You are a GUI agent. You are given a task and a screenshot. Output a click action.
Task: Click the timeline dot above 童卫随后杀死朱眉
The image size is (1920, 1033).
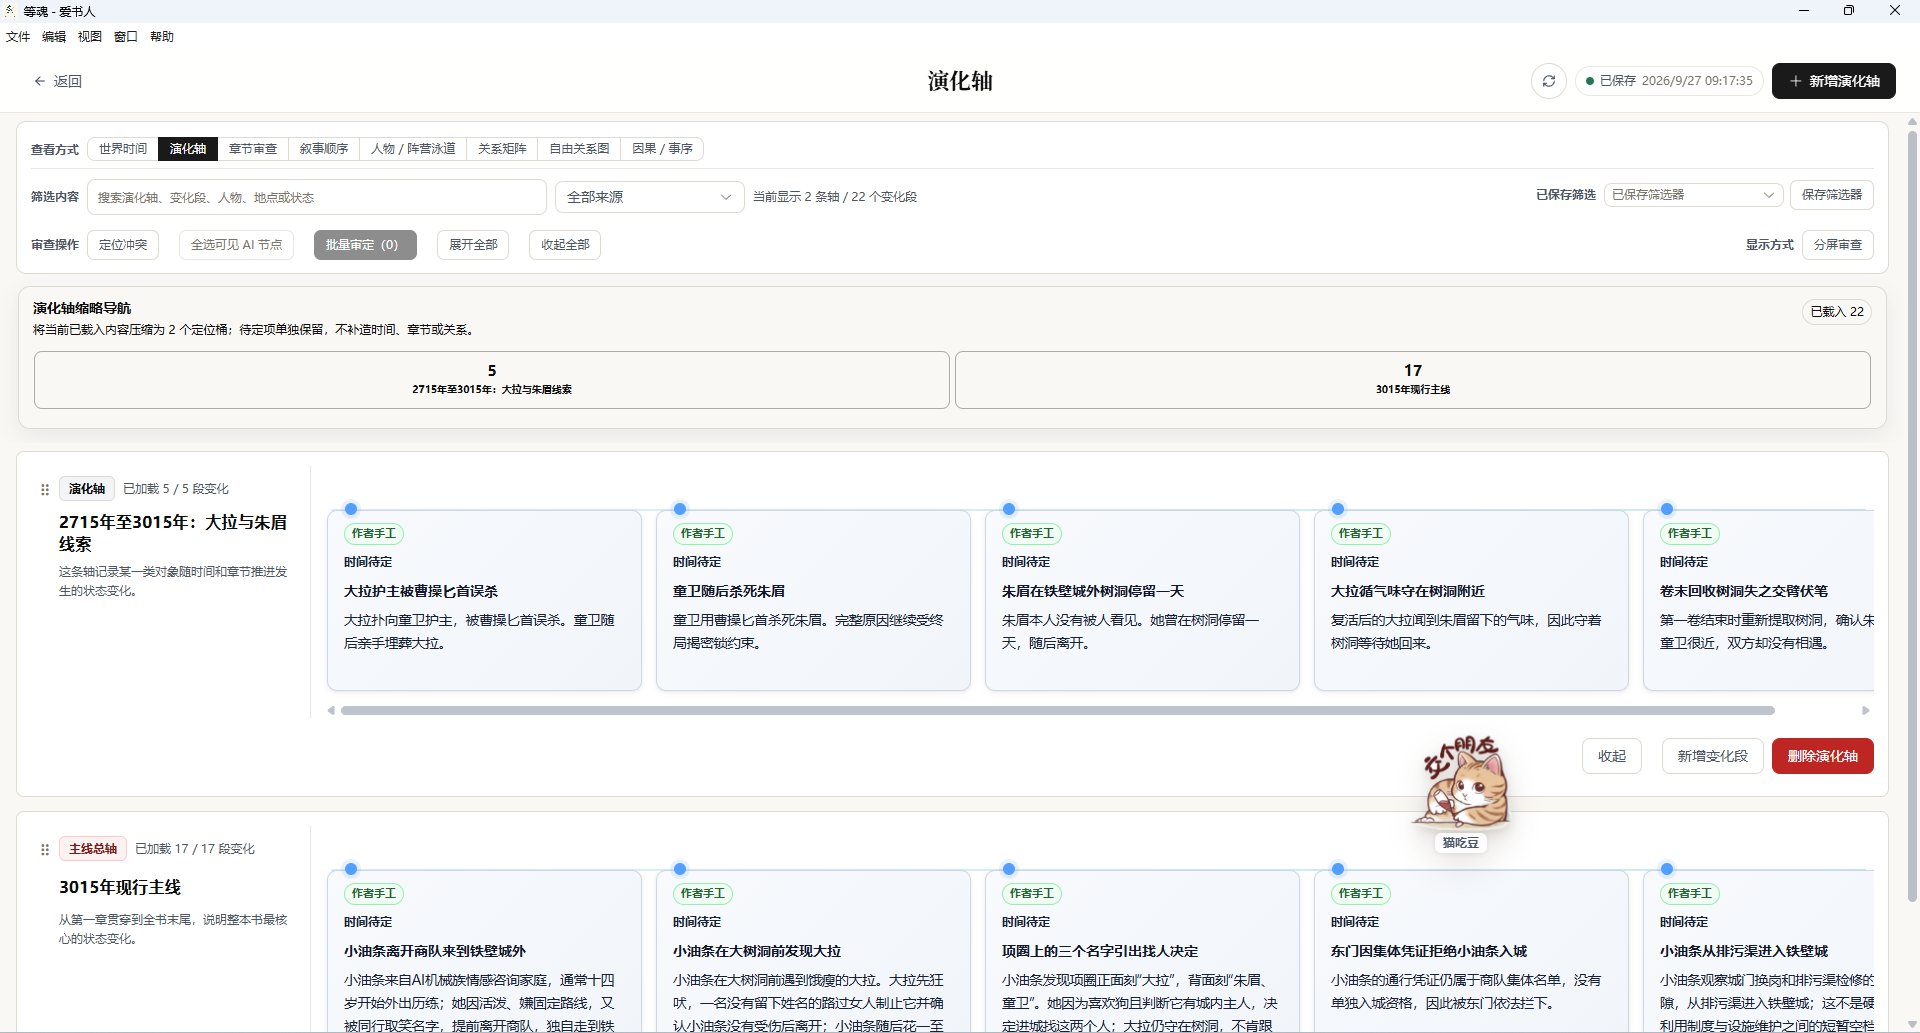[680, 509]
